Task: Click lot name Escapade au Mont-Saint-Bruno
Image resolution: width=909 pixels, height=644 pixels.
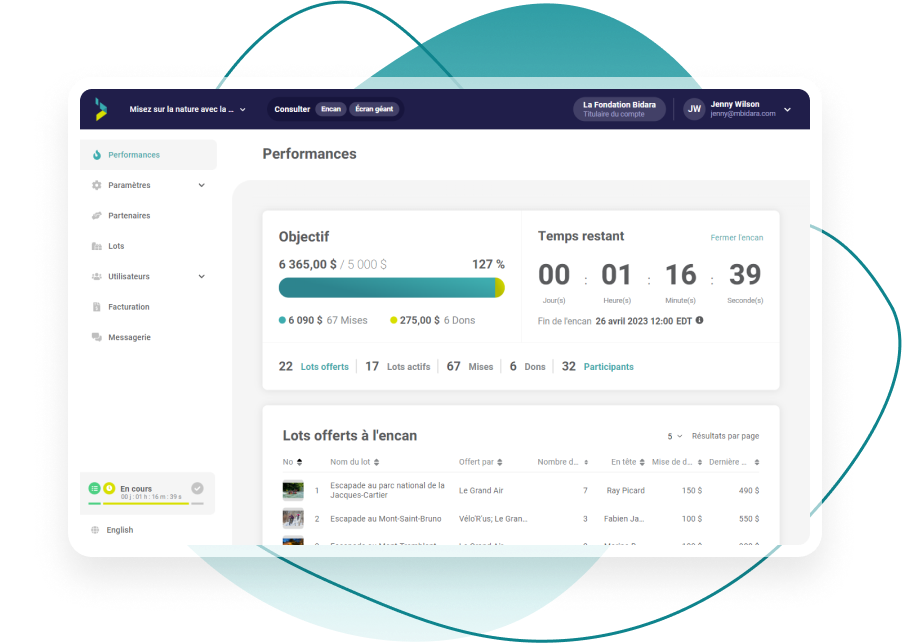Action: (x=386, y=519)
